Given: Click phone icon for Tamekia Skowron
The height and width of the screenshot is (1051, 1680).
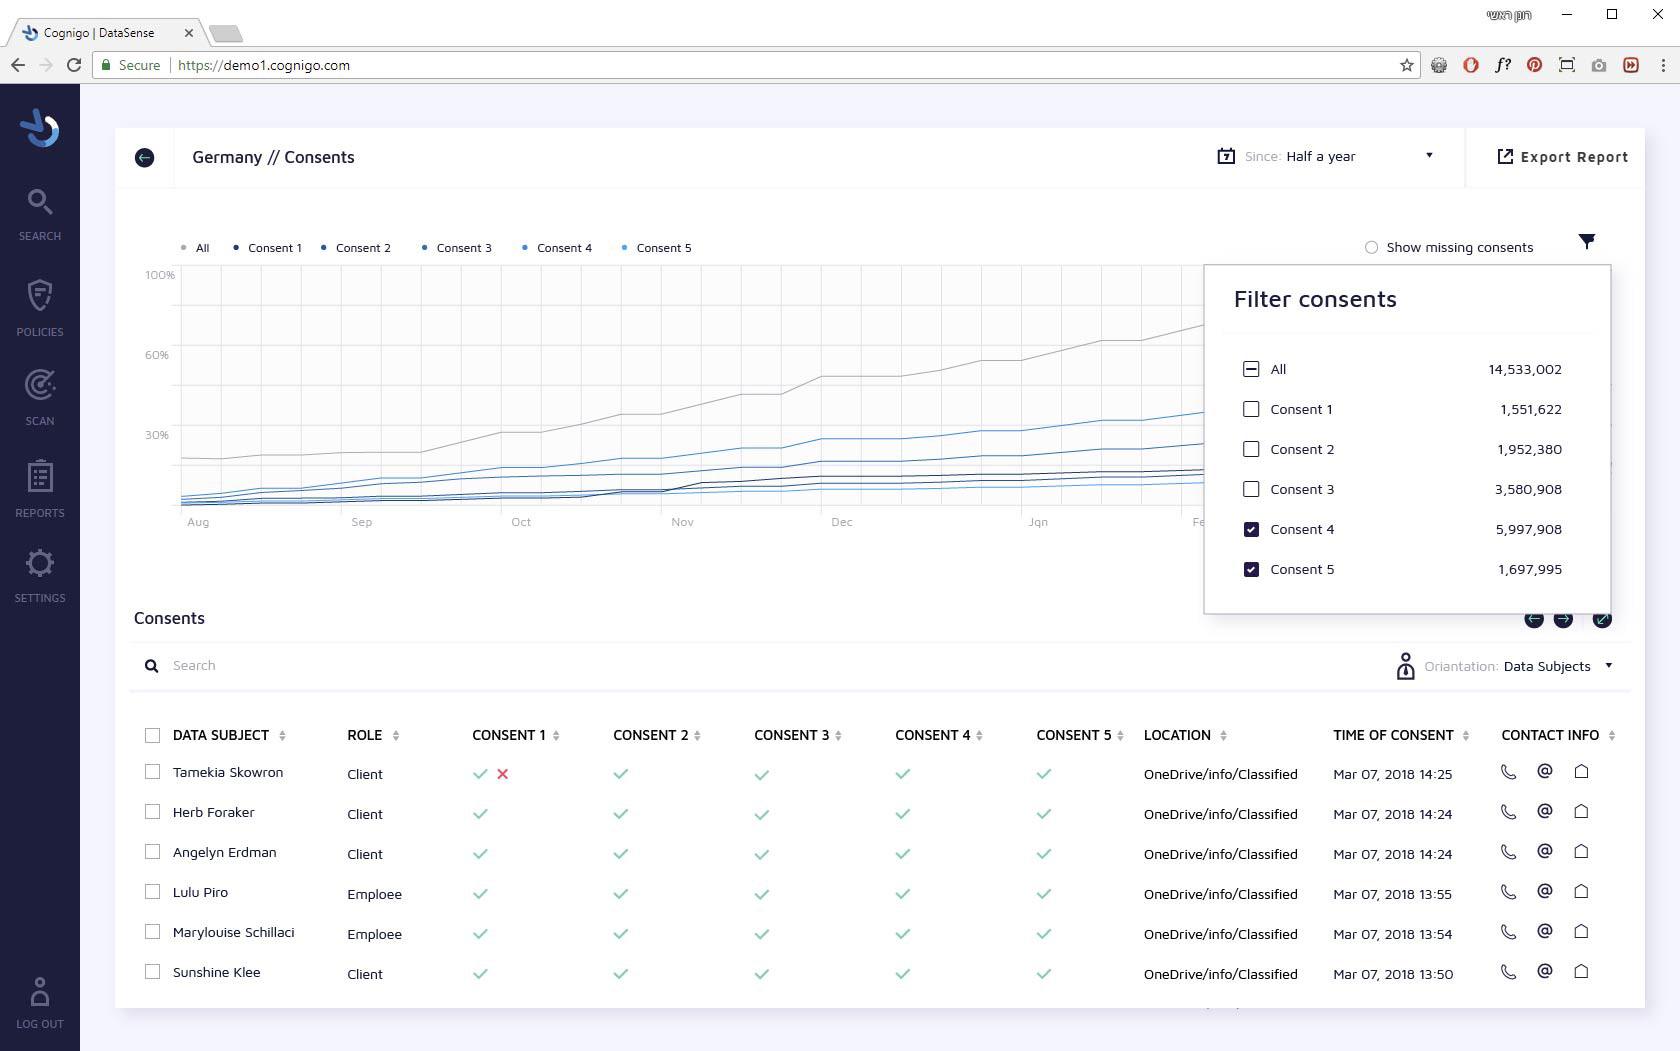Looking at the screenshot, I should click(1509, 772).
